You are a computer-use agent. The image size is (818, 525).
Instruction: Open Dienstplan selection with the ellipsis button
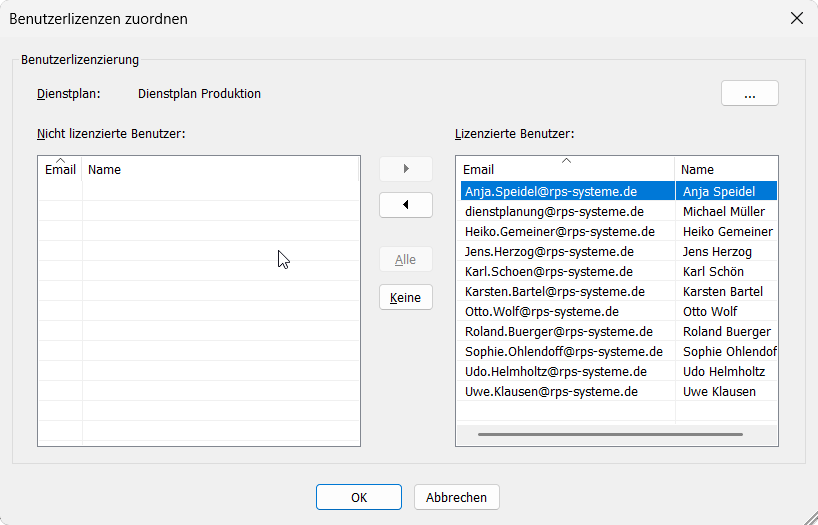[x=750, y=93]
